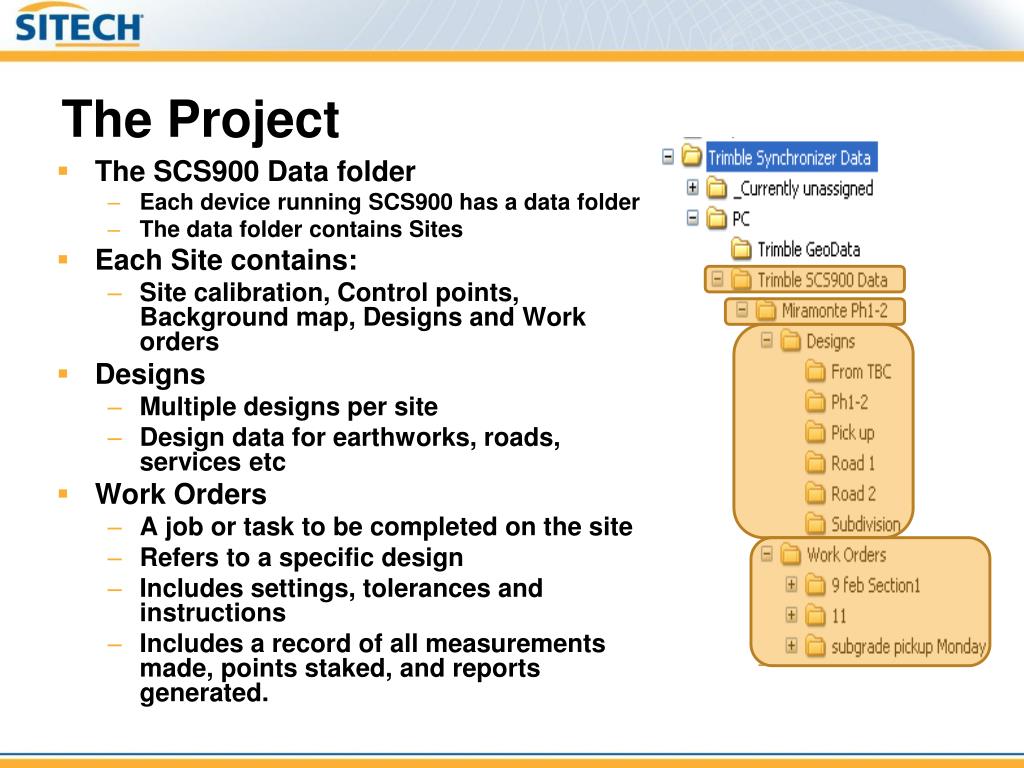Click the Work Orders folder icon
This screenshot has height=768, width=1024.
(x=791, y=554)
